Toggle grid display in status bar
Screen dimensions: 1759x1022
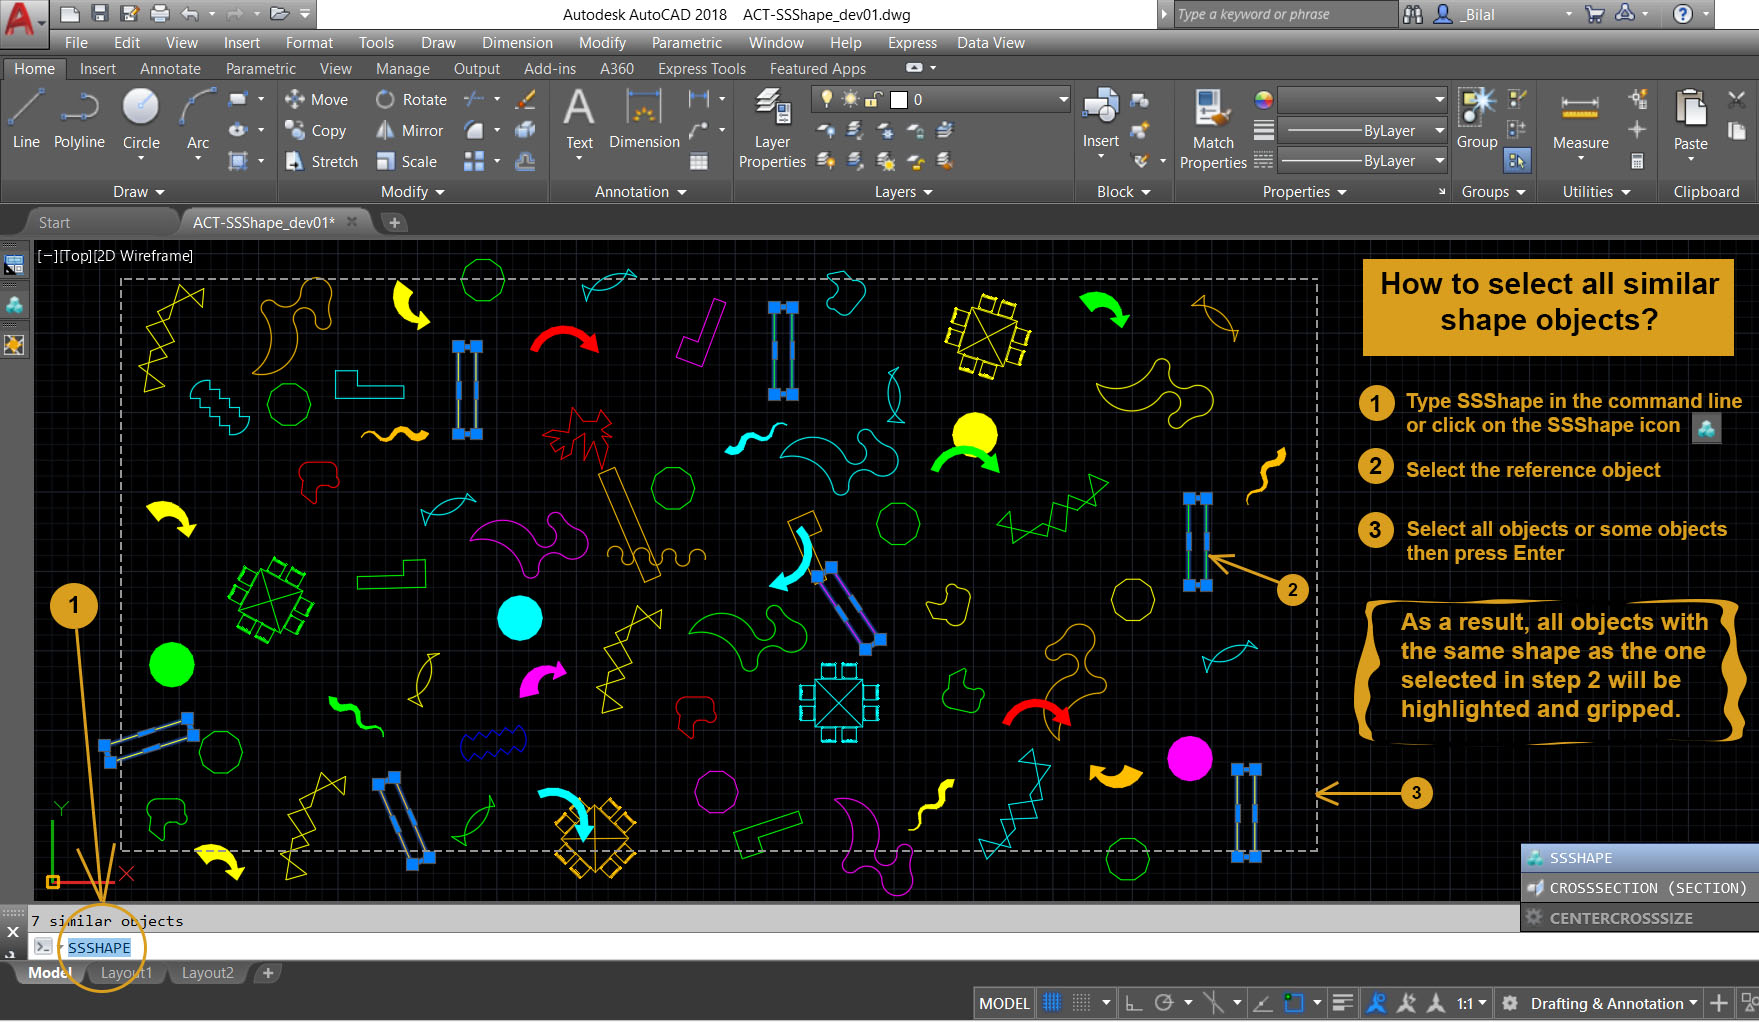tap(1051, 1003)
